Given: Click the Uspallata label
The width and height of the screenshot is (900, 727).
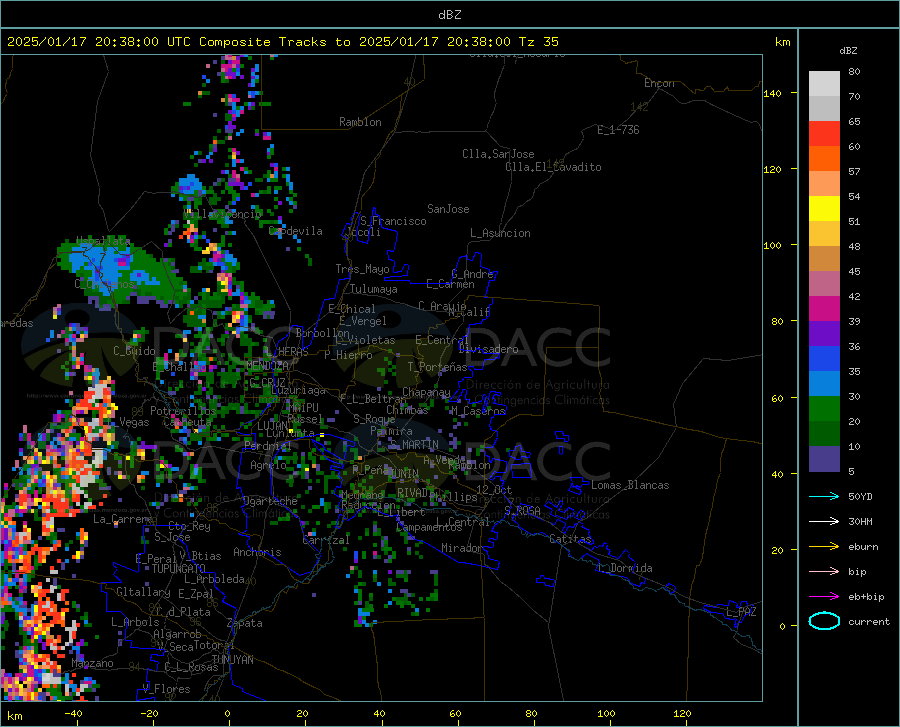Looking at the screenshot, I should coord(103,241).
